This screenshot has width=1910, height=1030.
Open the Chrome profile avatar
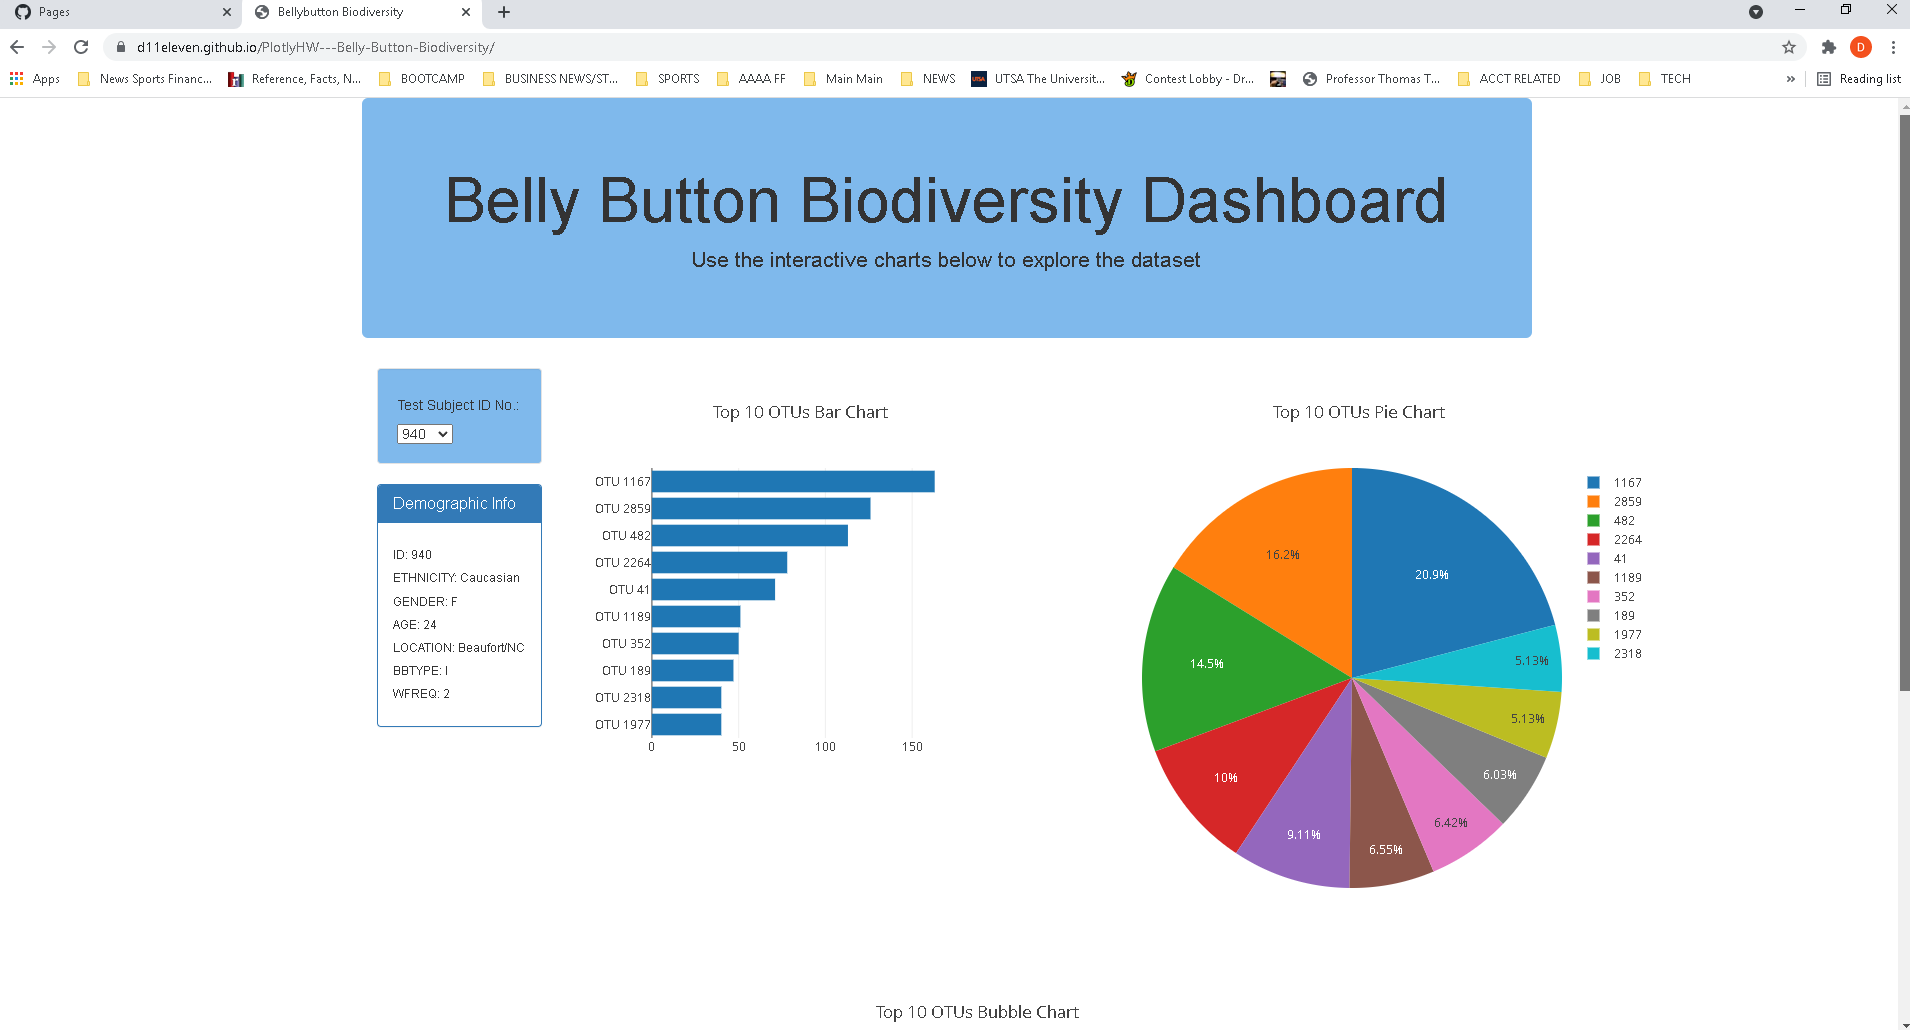[x=1860, y=47]
